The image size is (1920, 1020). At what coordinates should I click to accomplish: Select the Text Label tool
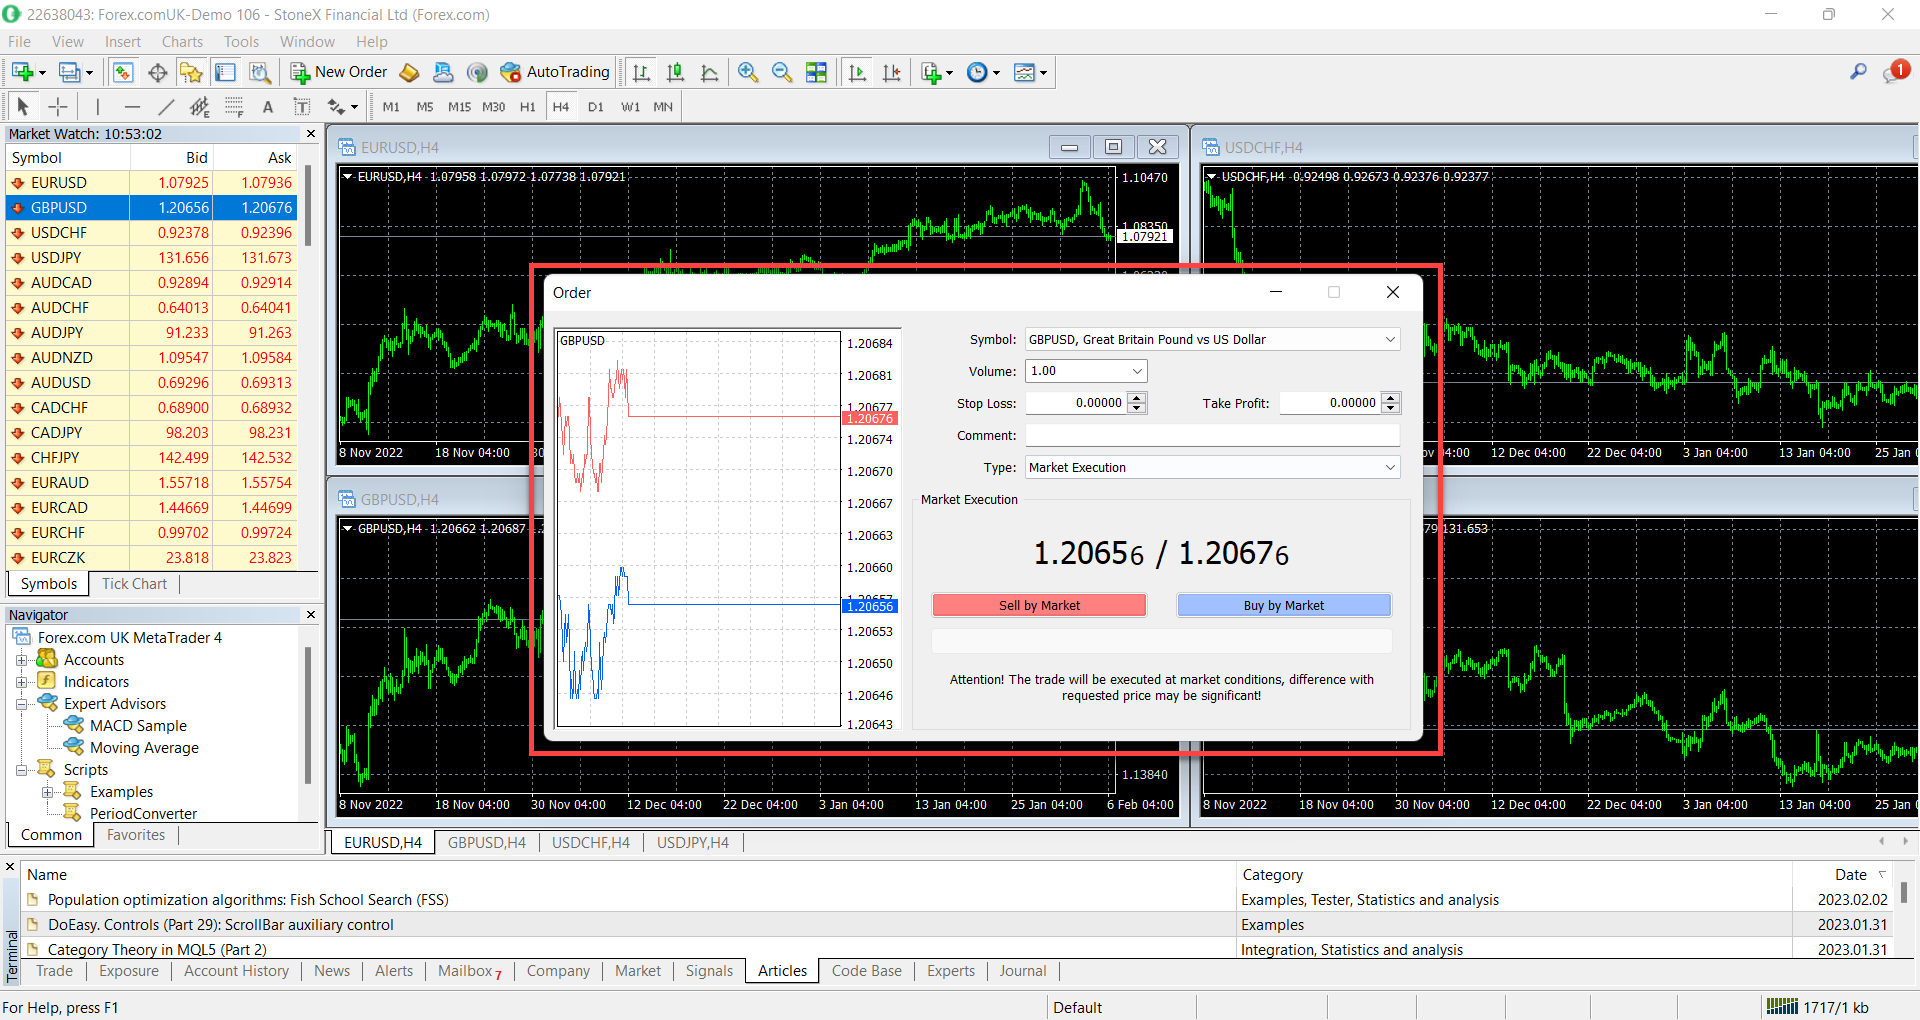[x=301, y=106]
